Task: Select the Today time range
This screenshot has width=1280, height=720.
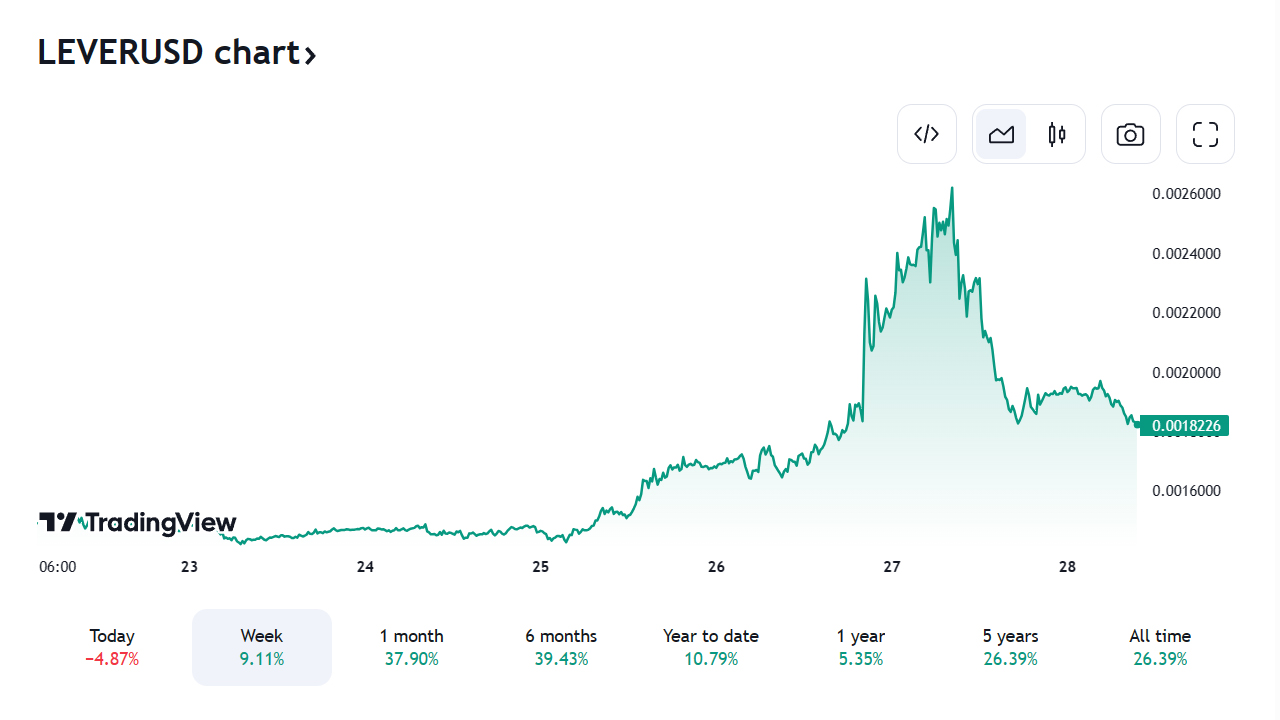Action: 112,647
